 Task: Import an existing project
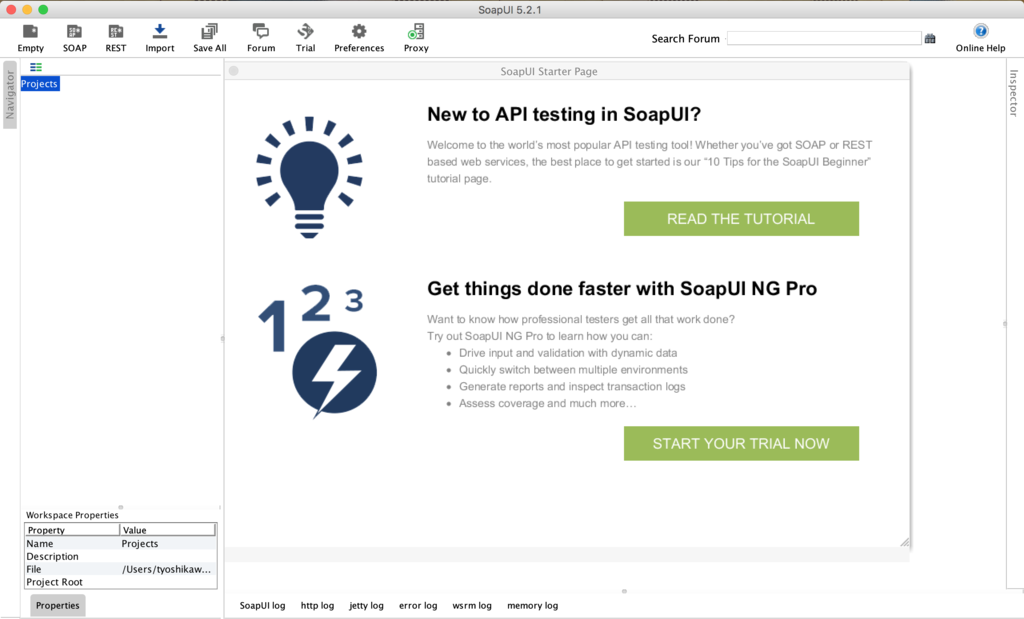coord(159,38)
